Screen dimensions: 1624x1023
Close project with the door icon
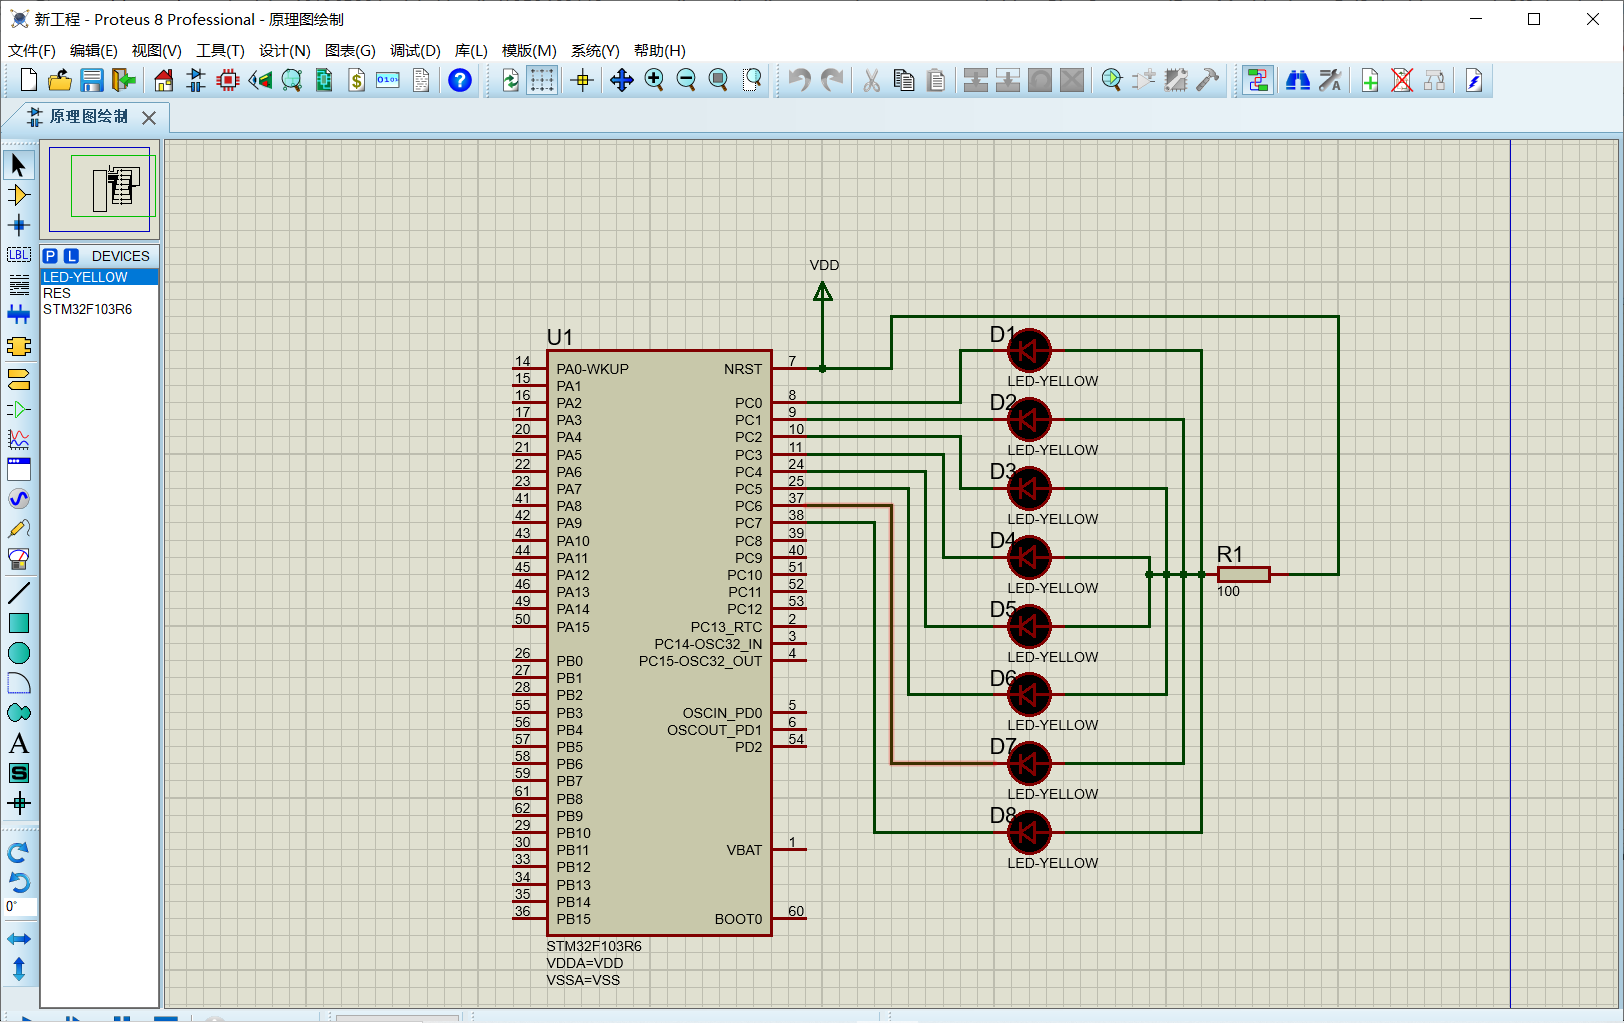[124, 80]
